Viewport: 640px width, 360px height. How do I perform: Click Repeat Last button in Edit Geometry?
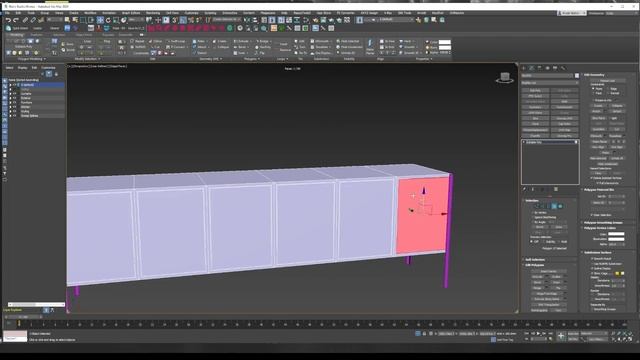coord(608,80)
